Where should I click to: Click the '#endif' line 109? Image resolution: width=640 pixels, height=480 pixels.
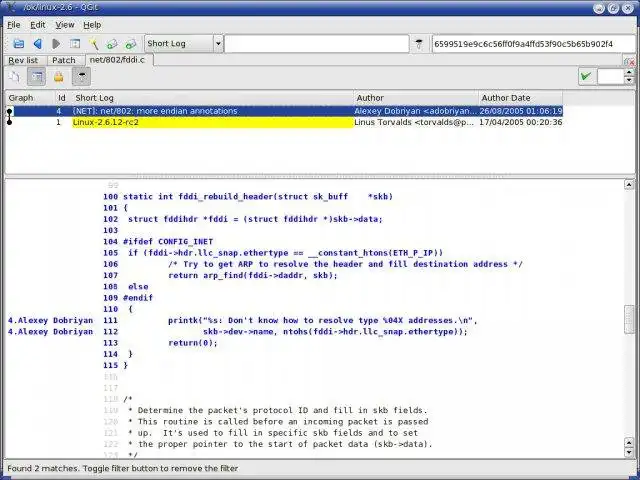click(138, 298)
